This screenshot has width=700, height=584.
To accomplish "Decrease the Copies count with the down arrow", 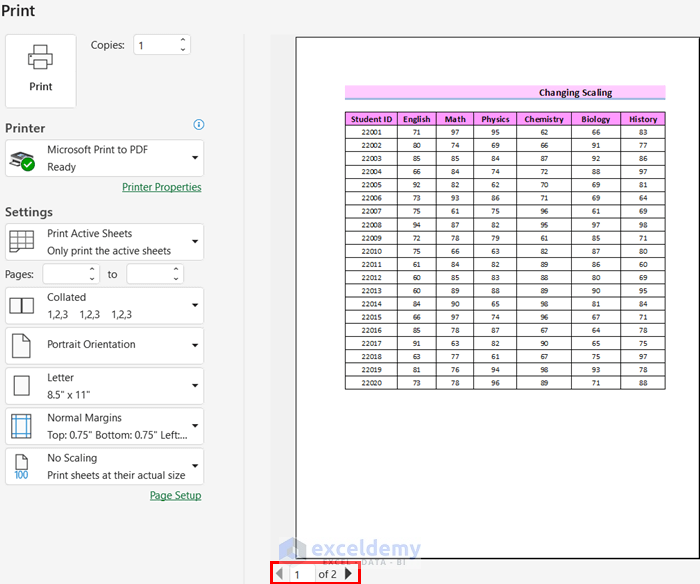I will 183,50.
